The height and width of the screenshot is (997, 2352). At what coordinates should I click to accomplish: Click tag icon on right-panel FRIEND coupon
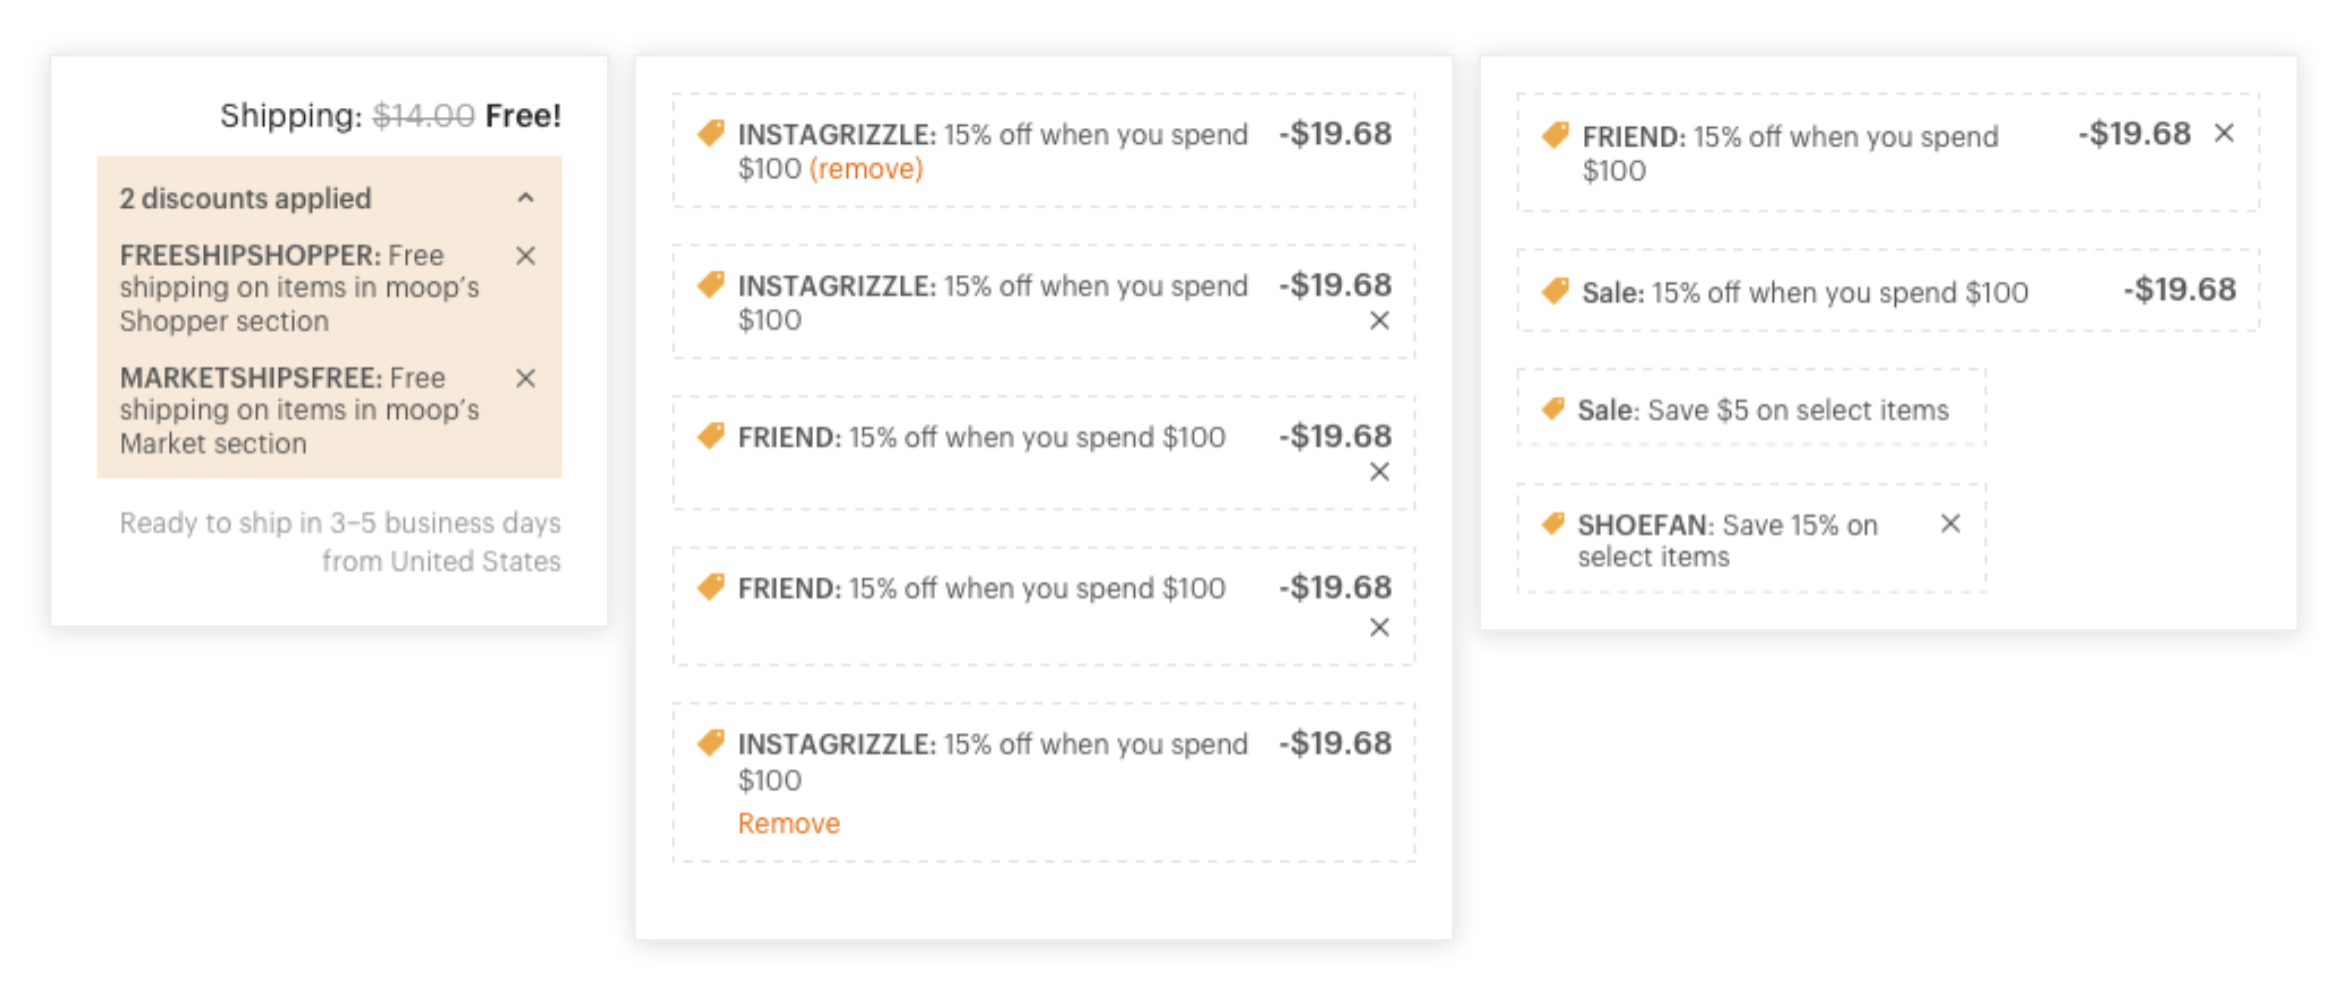tap(1556, 134)
